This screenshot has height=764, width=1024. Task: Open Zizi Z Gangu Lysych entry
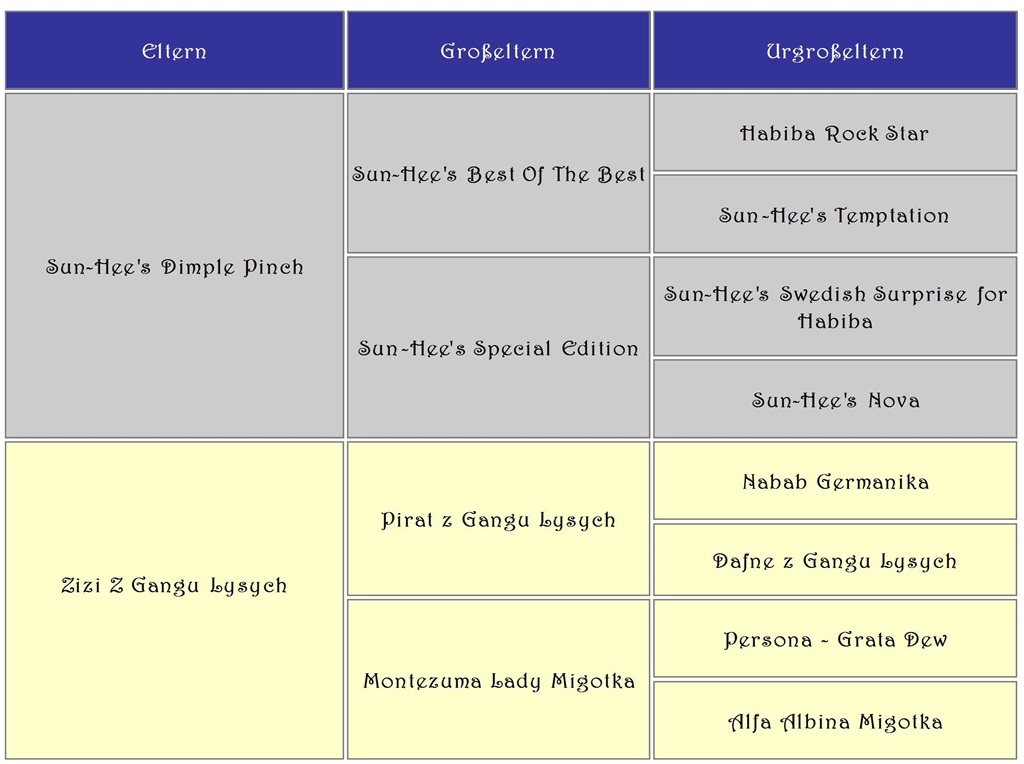(x=174, y=586)
